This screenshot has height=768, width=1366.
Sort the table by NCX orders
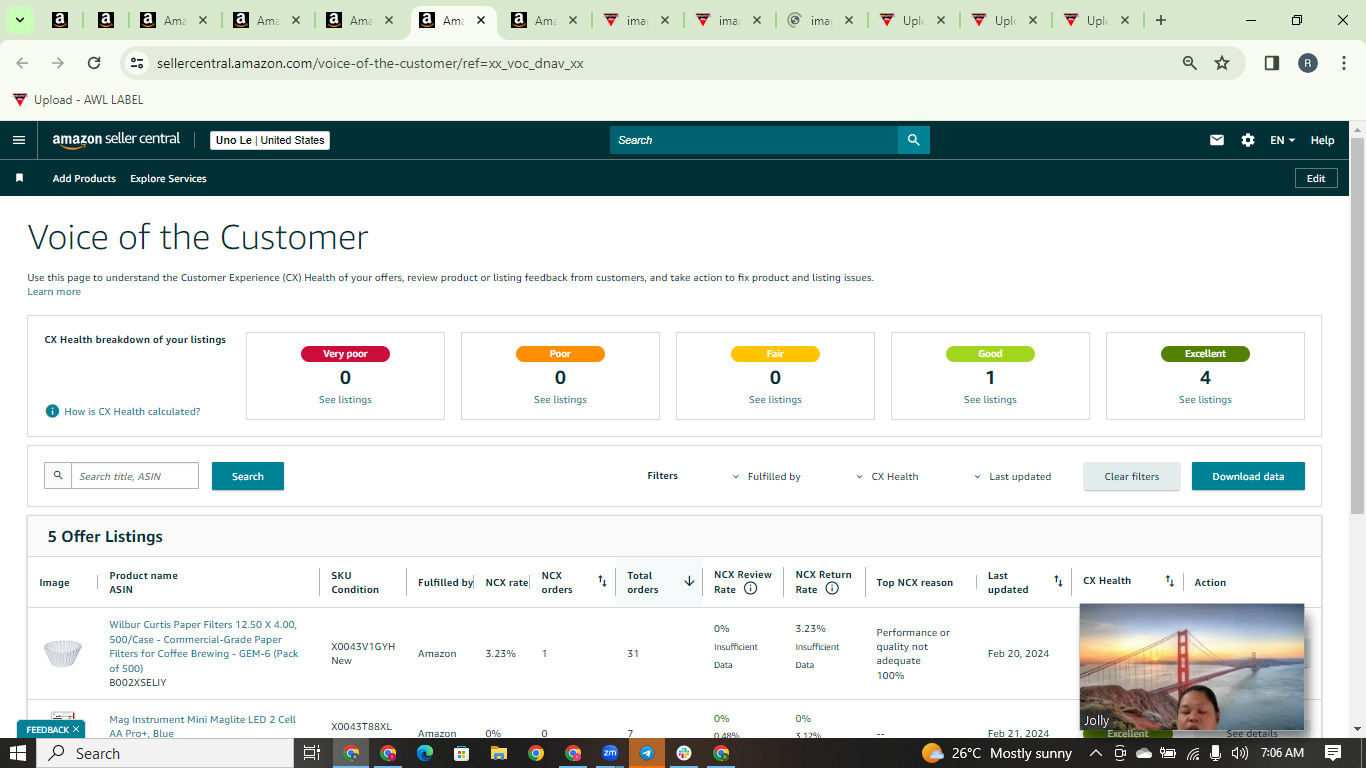(602, 581)
